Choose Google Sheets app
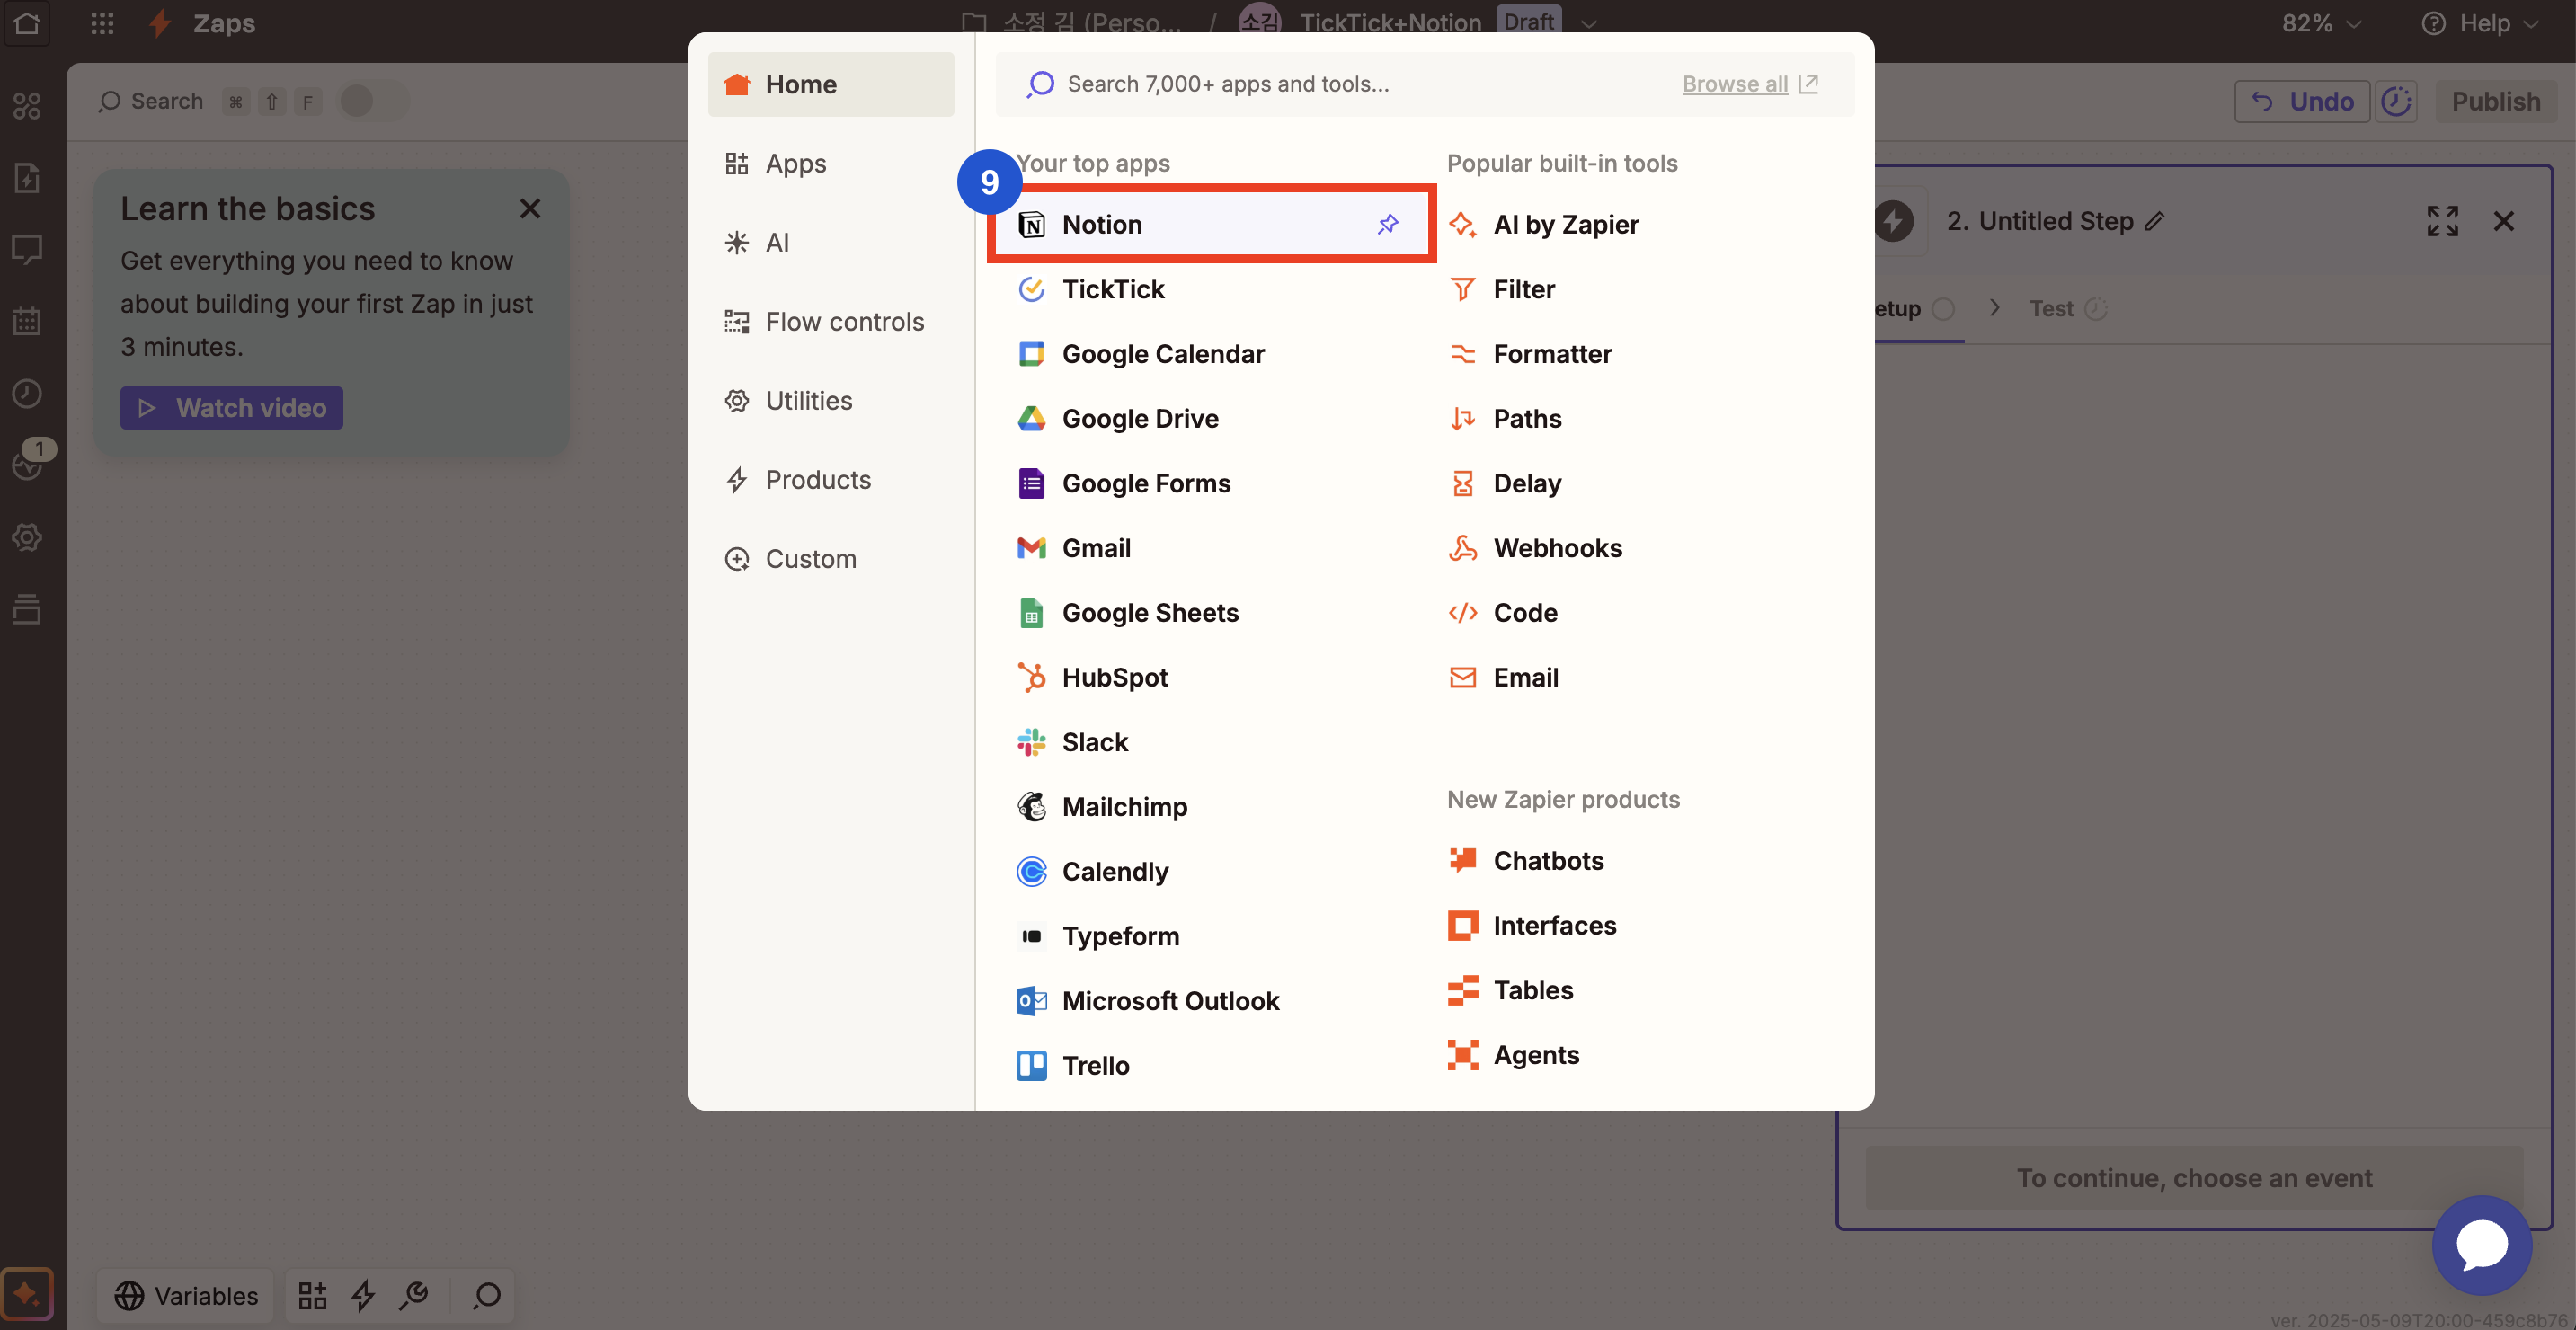Viewport: 2576px width, 1330px height. pos(1210,612)
